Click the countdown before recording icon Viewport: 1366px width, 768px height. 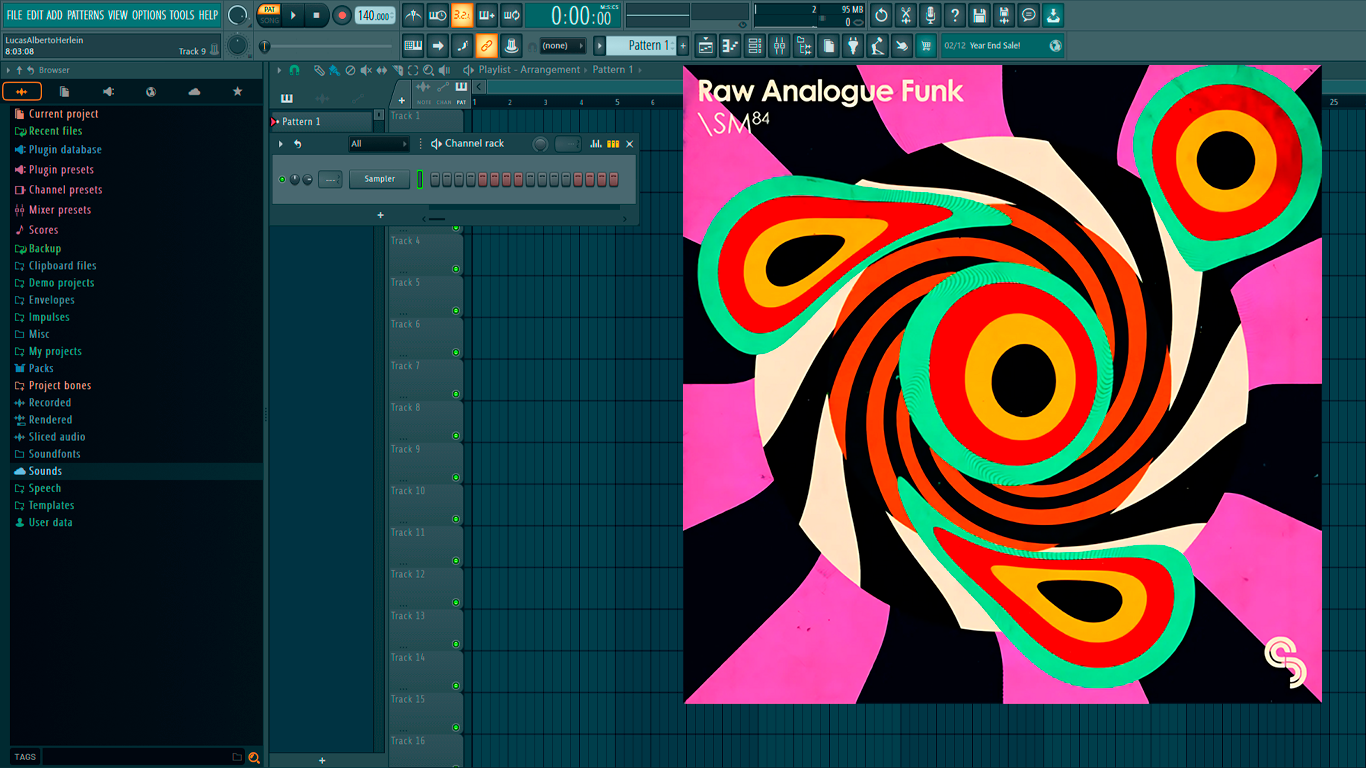462,15
